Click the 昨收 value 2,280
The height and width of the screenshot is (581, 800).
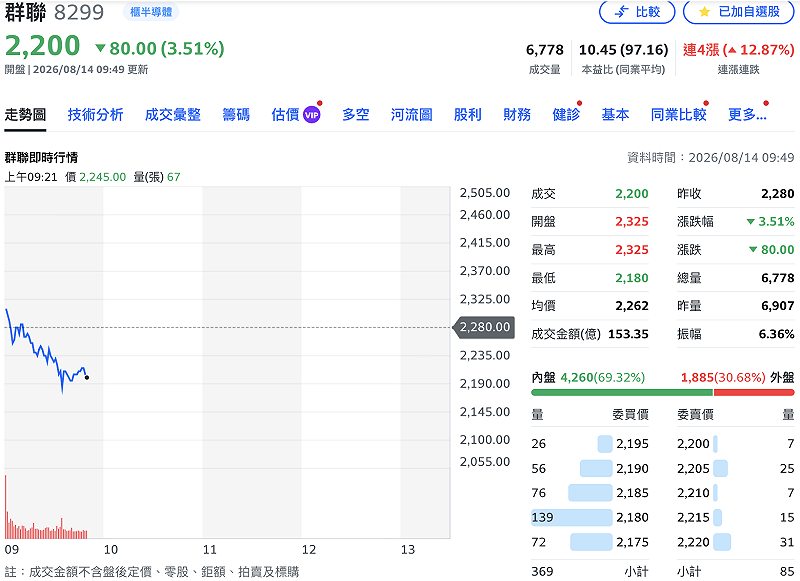click(x=778, y=194)
